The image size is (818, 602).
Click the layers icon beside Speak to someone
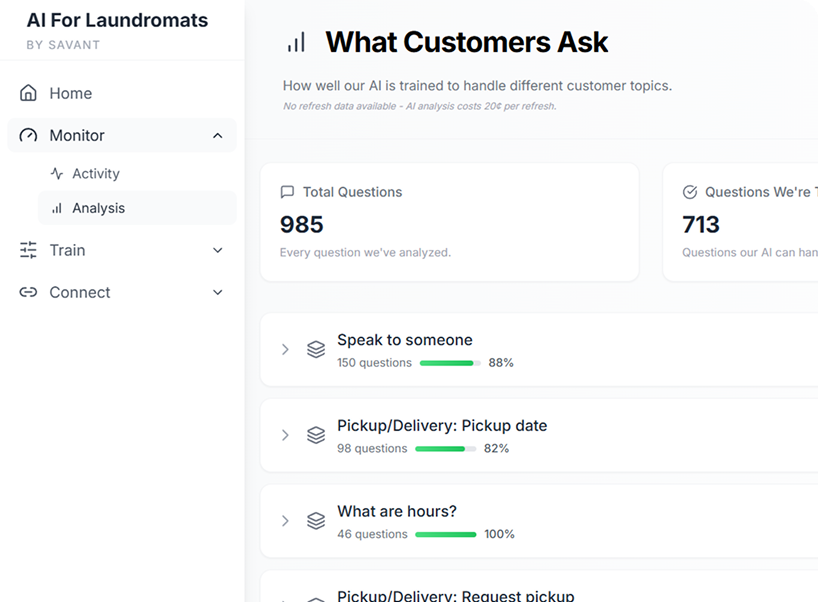coord(316,349)
